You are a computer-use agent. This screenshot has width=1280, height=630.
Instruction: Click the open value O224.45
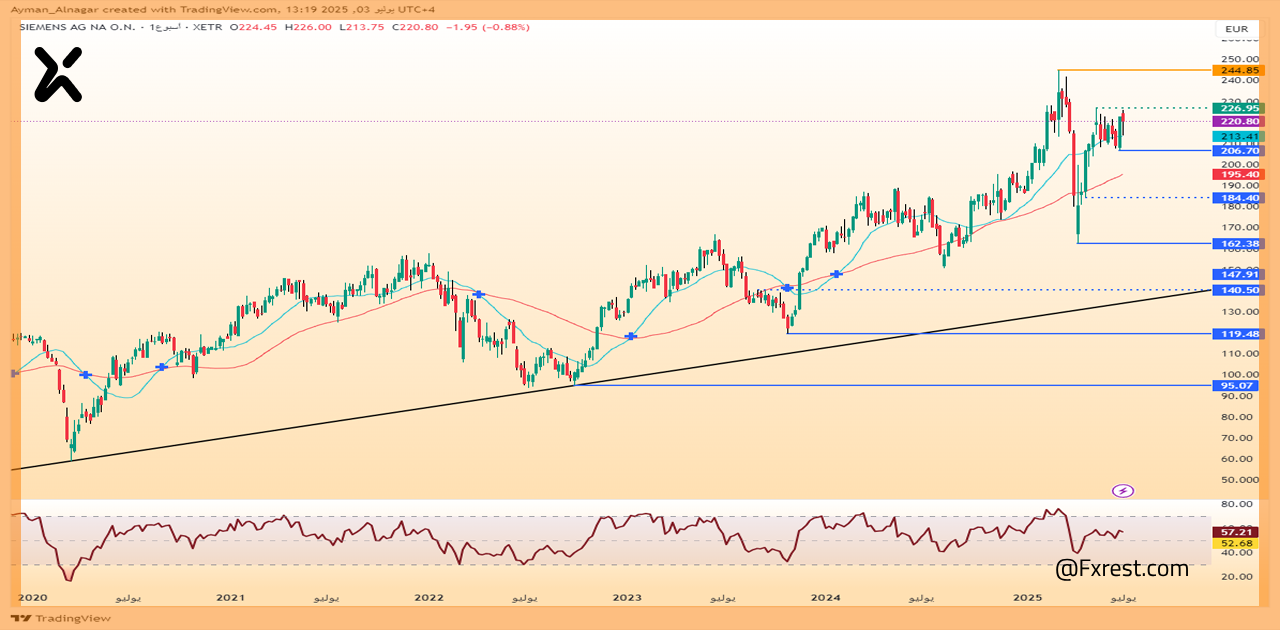point(255,27)
